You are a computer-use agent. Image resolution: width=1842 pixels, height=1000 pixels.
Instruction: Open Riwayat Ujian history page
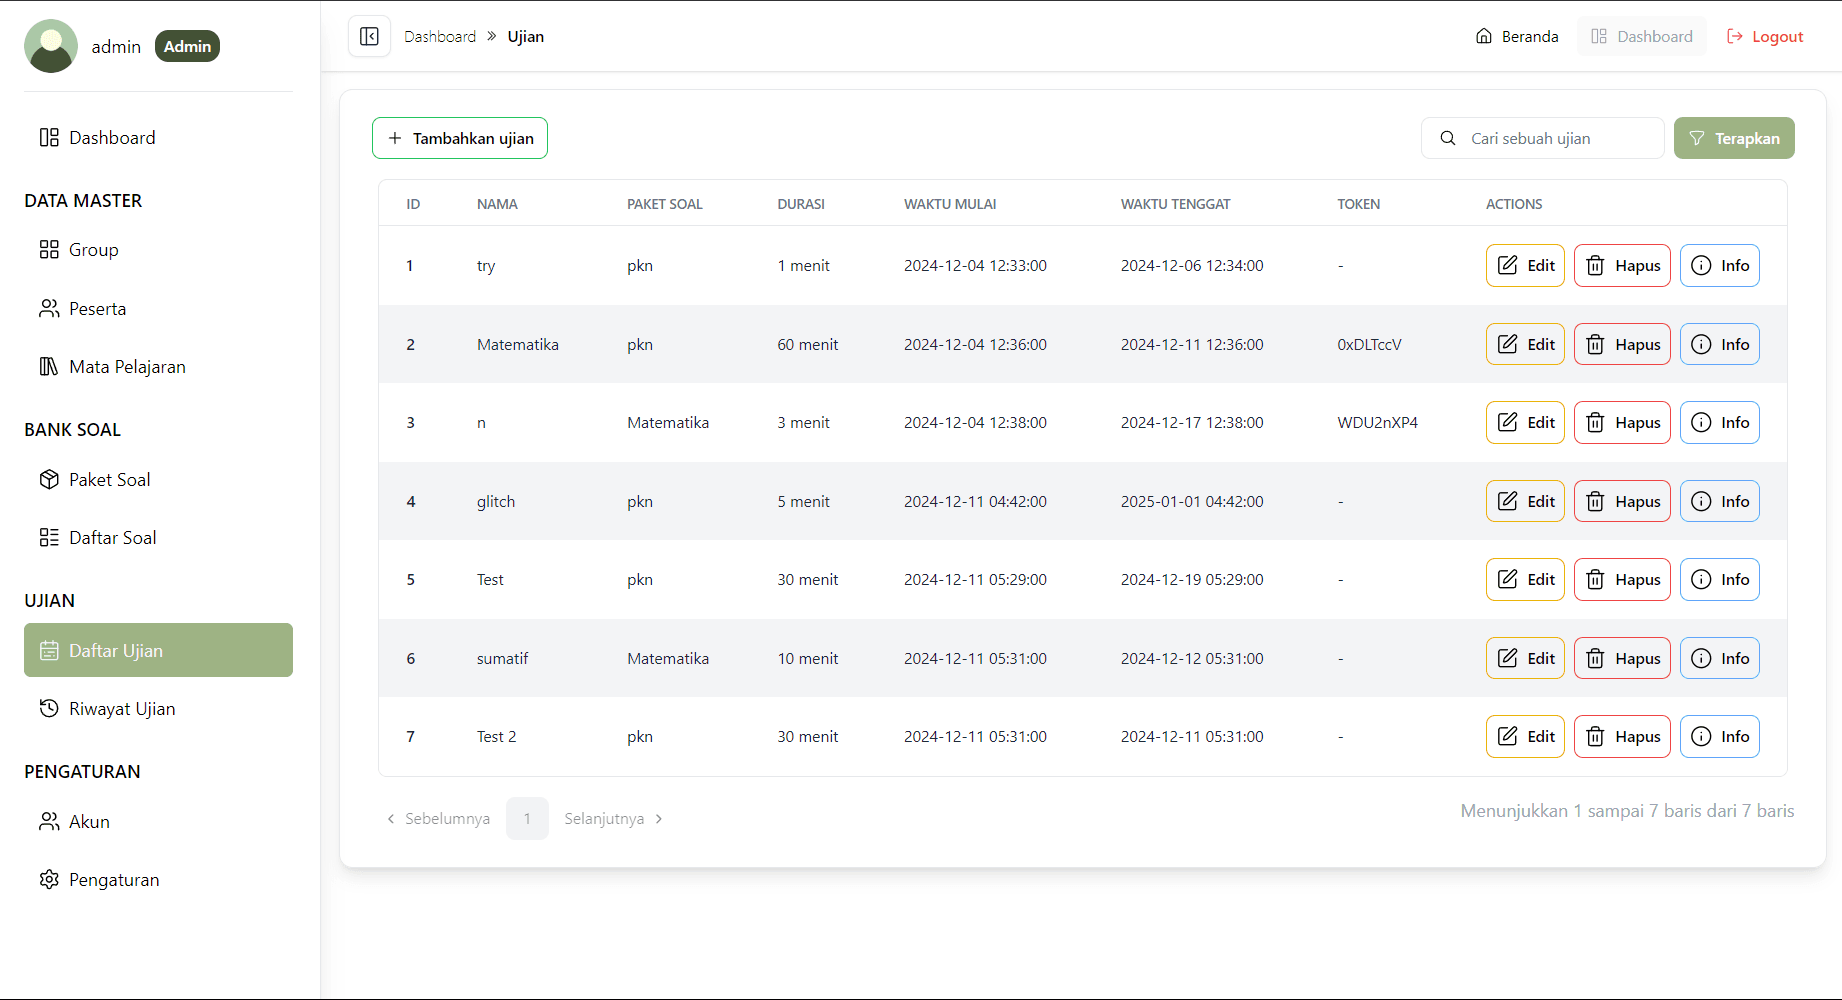click(121, 709)
